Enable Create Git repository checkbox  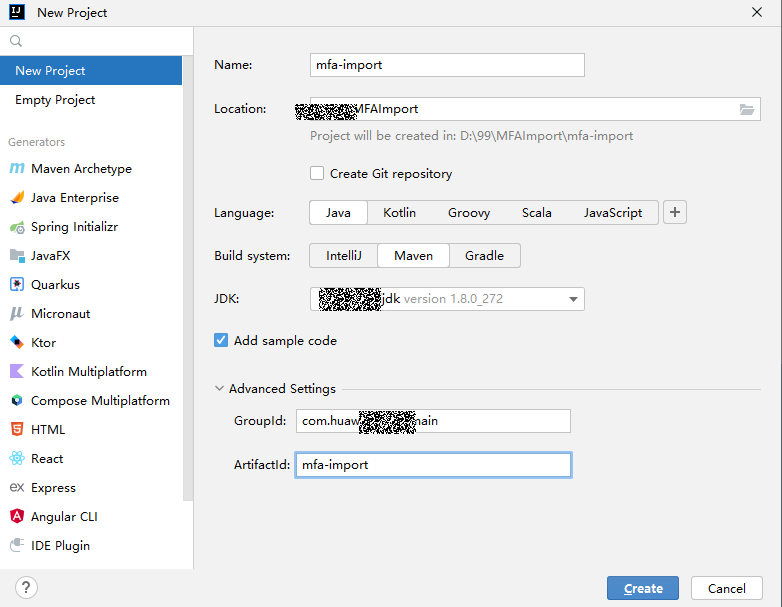pos(317,173)
